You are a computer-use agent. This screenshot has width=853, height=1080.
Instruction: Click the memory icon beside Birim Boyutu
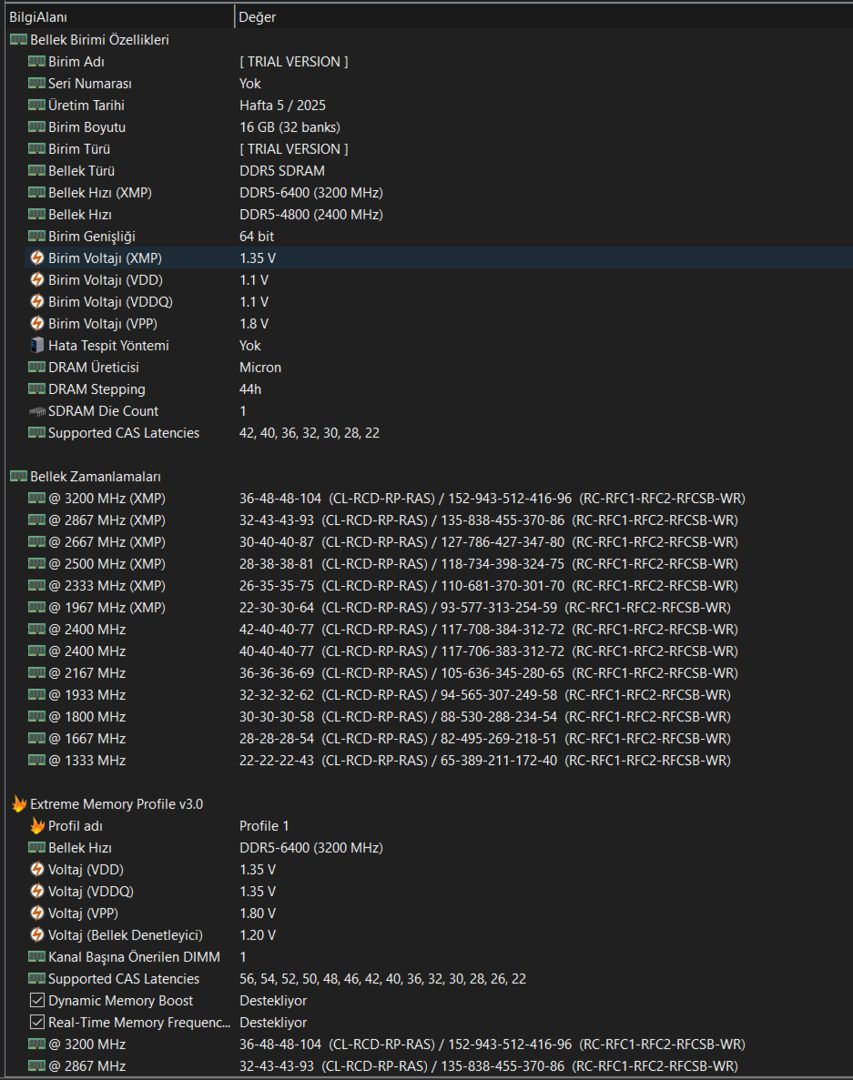coord(37,127)
